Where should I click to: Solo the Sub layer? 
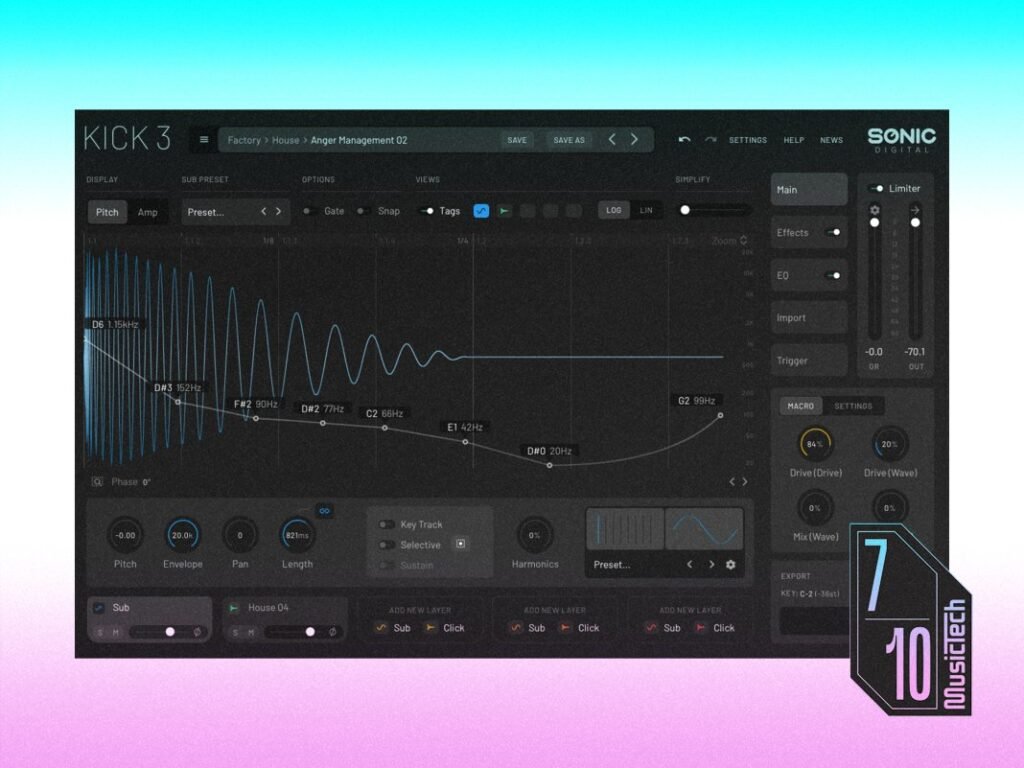(100, 632)
